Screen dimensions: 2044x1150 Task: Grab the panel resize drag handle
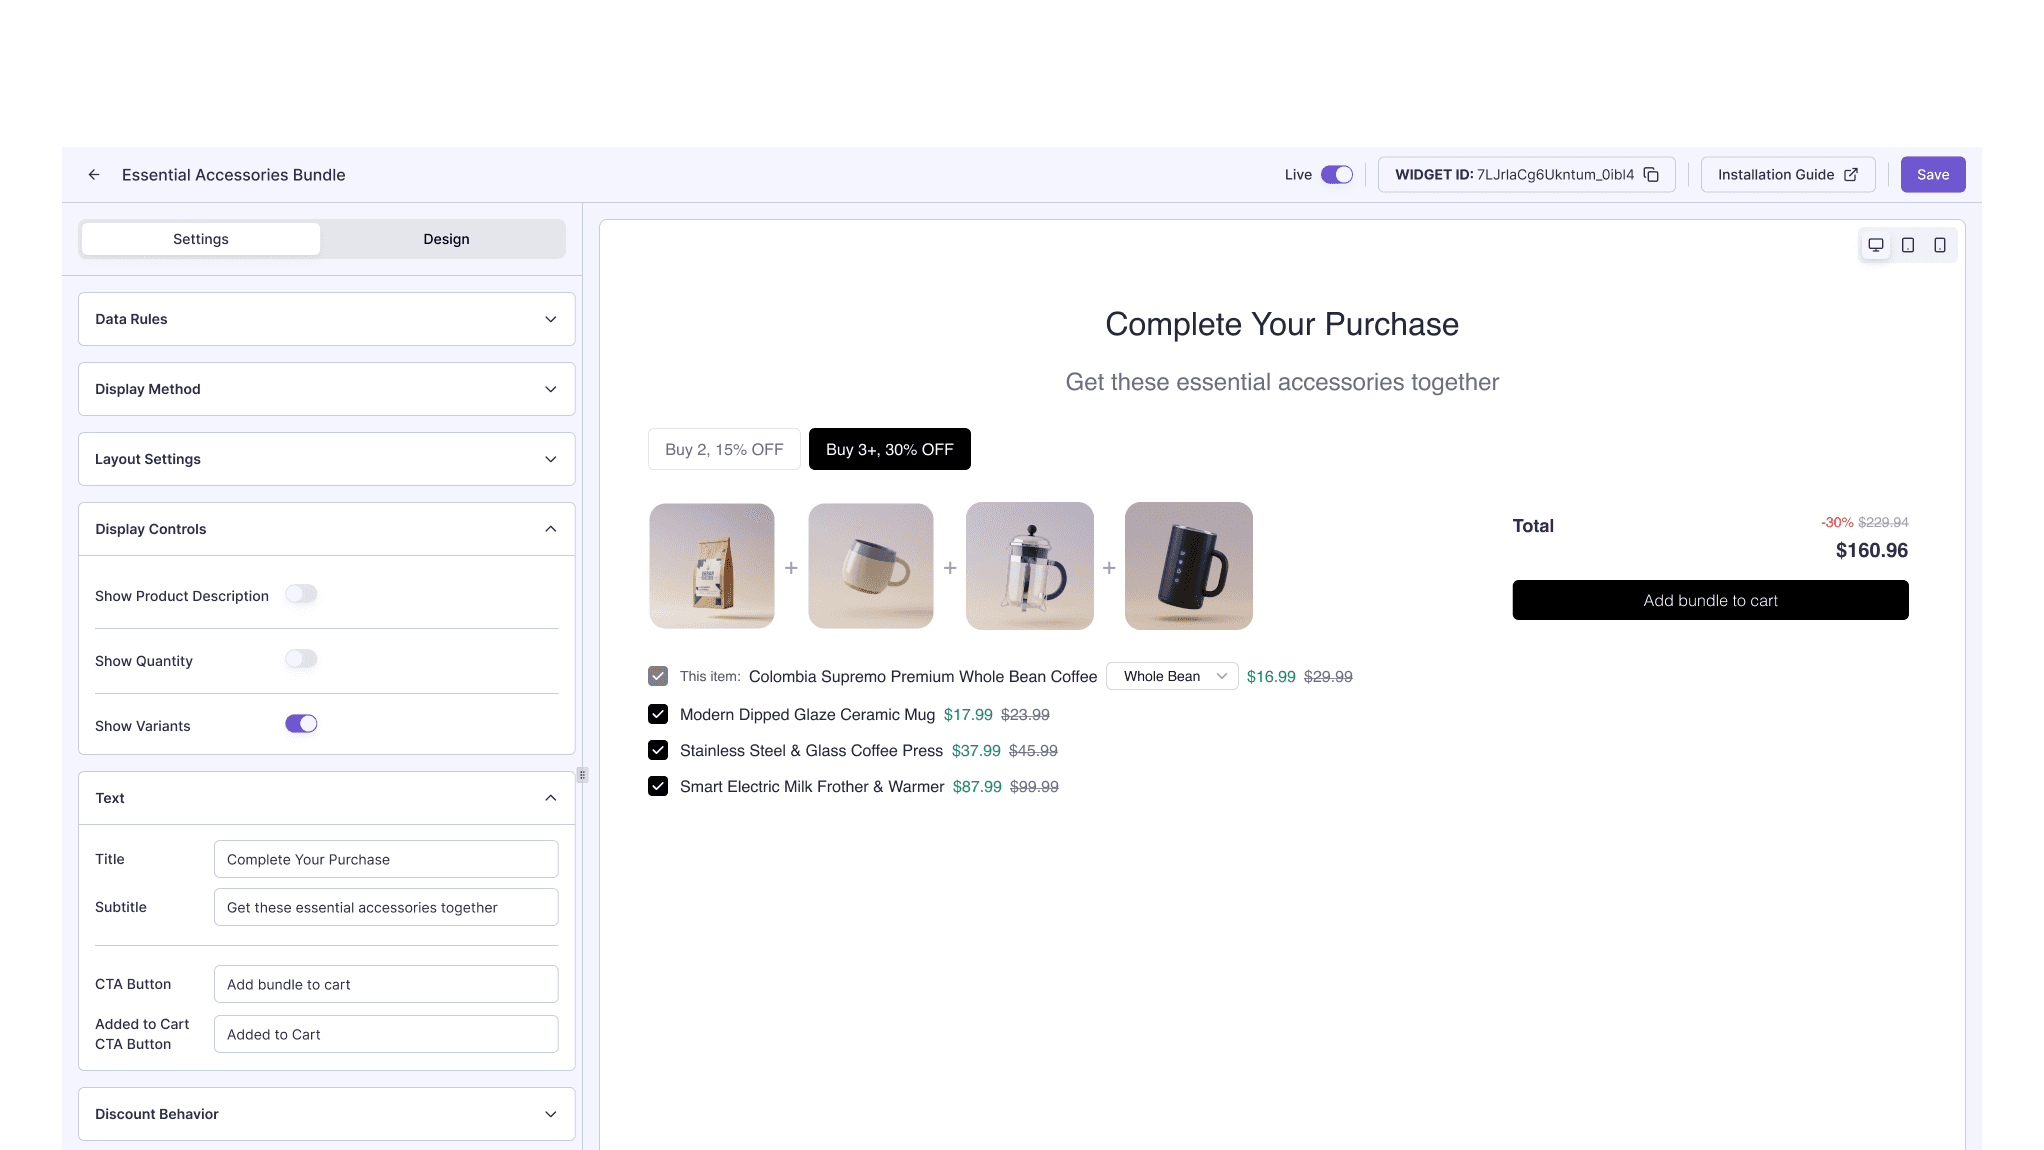pyautogui.click(x=582, y=774)
